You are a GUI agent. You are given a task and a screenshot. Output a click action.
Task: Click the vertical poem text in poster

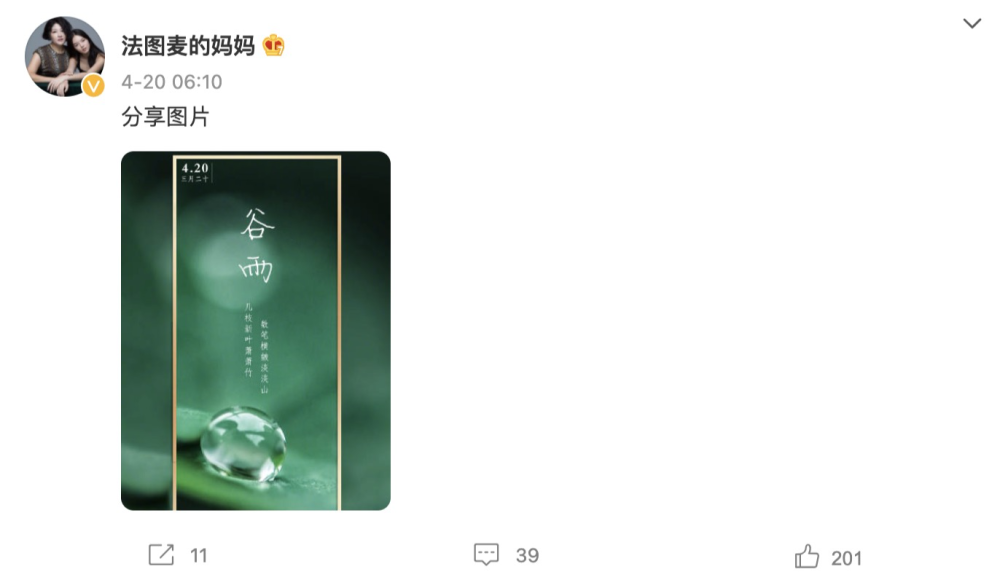pyautogui.click(x=256, y=348)
